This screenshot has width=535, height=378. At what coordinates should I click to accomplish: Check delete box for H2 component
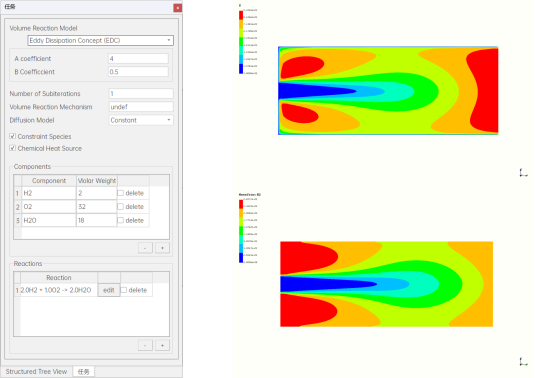tap(120, 193)
